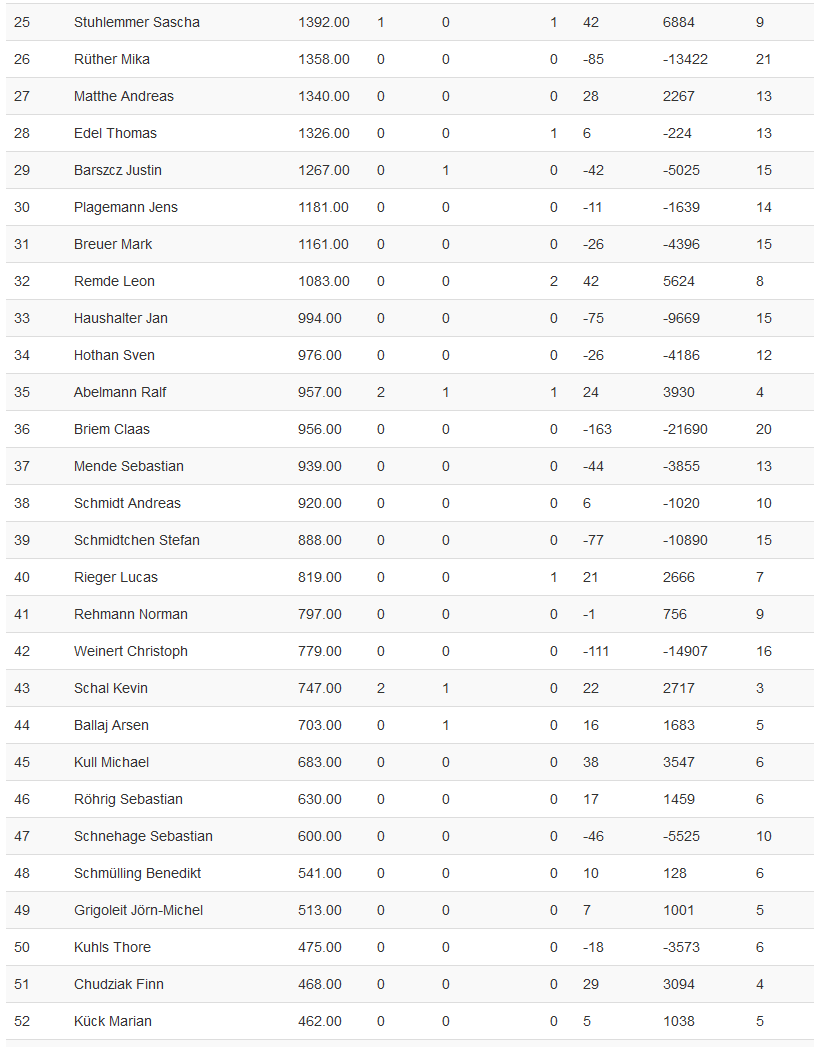Click on Ballaj Arsen's name
The height and width of the screenshot is (1047, 814).
111,725
